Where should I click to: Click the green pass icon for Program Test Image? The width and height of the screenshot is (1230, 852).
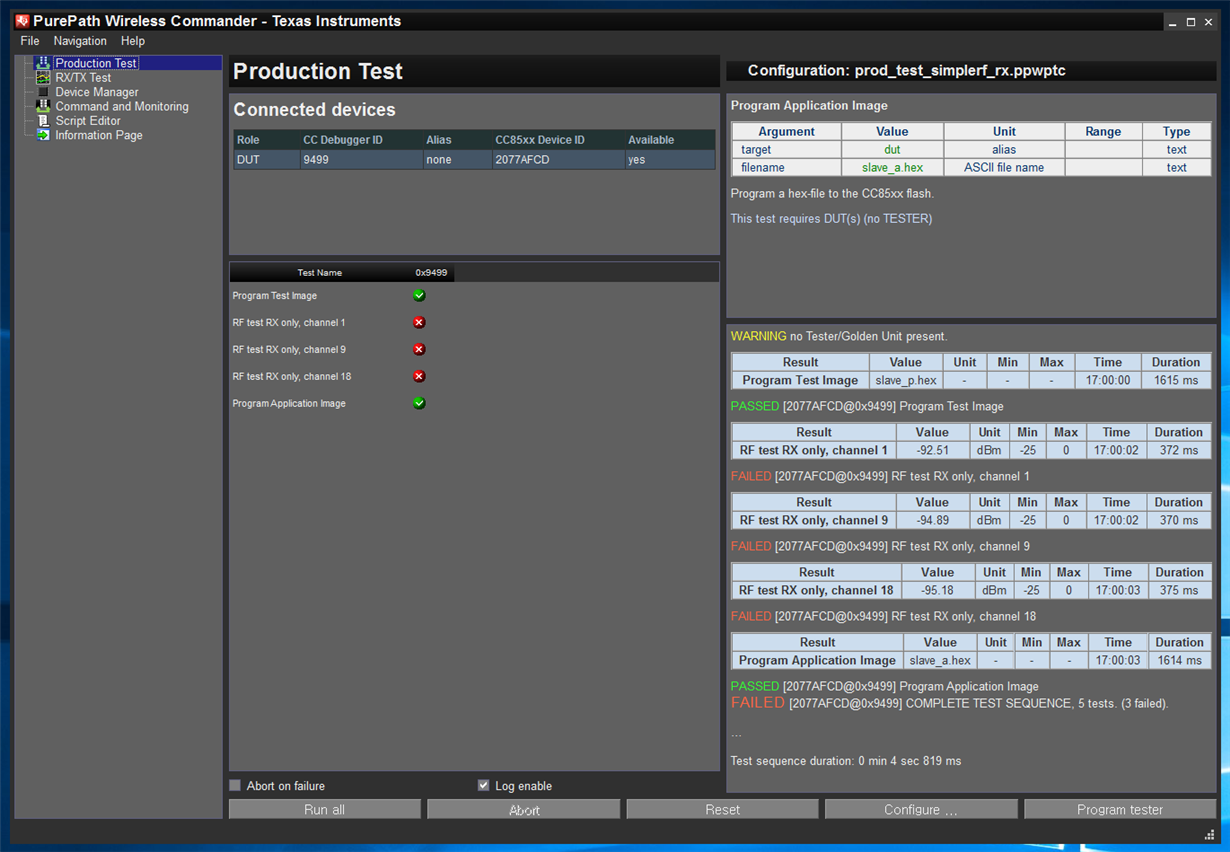pyautogui.click(x=419, y=295)
